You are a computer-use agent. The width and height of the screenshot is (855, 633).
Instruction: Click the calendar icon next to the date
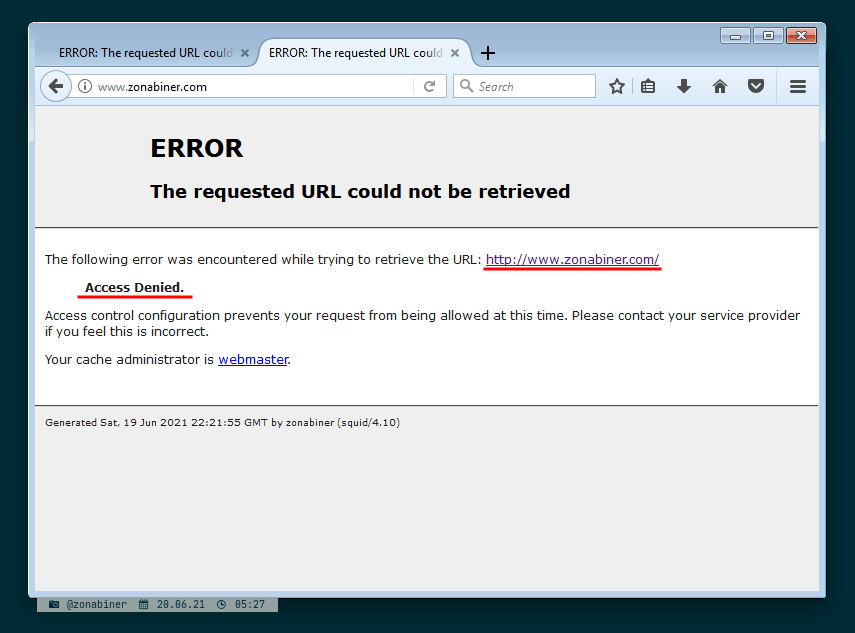tap(145, 604)
